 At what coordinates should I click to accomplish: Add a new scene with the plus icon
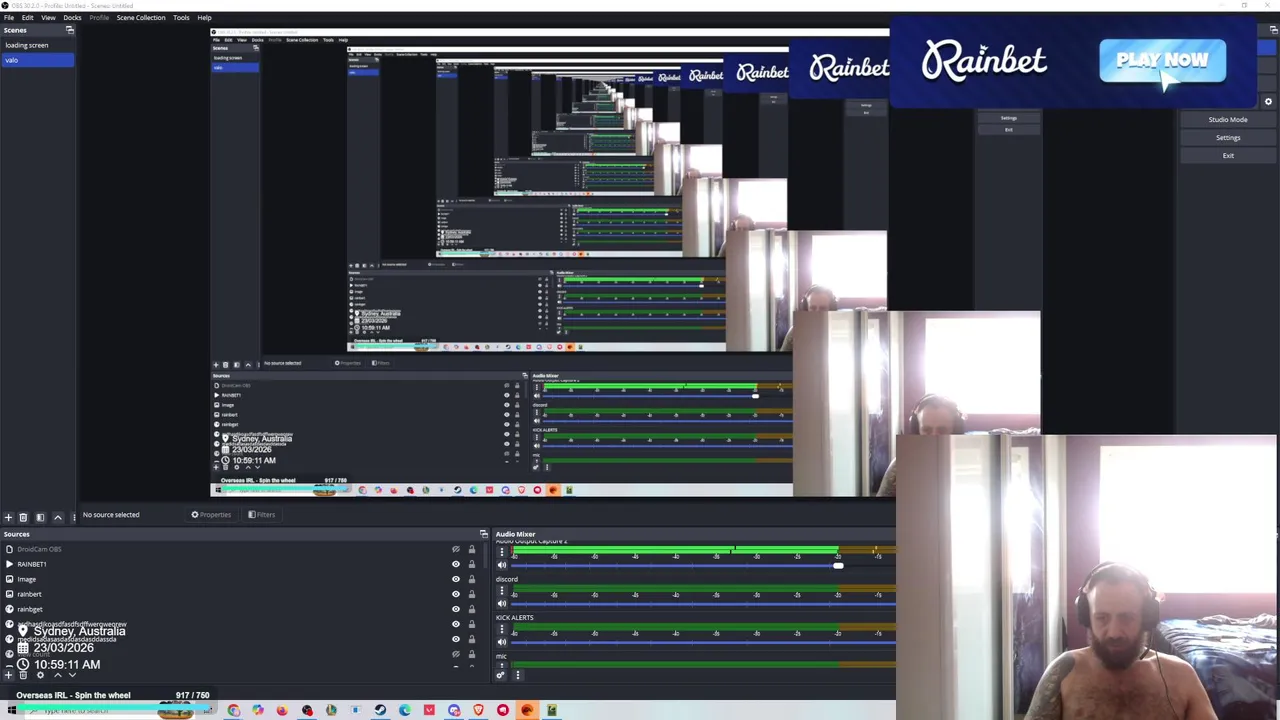[x=8, y=517]
